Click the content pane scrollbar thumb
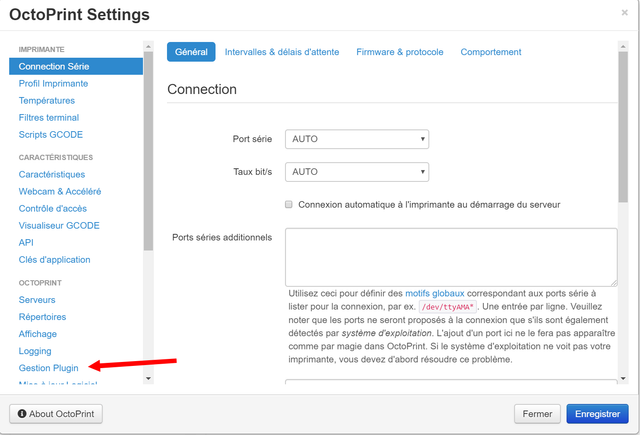The height and width of the screenshot is (435, 640). pos(623,127)
